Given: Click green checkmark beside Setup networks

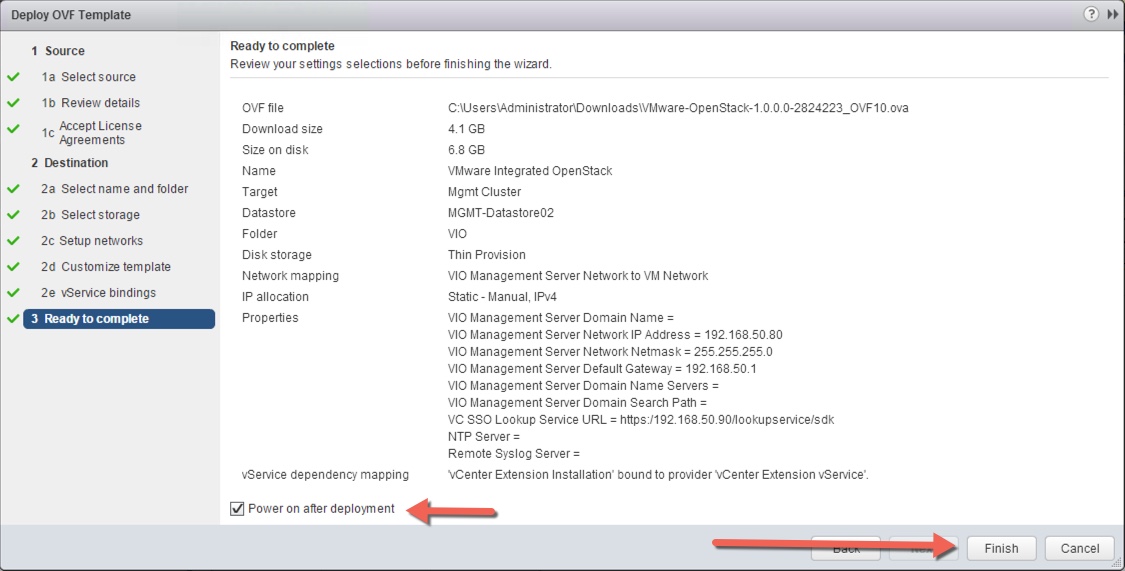Looking at the screenshot, I should 13,241.
